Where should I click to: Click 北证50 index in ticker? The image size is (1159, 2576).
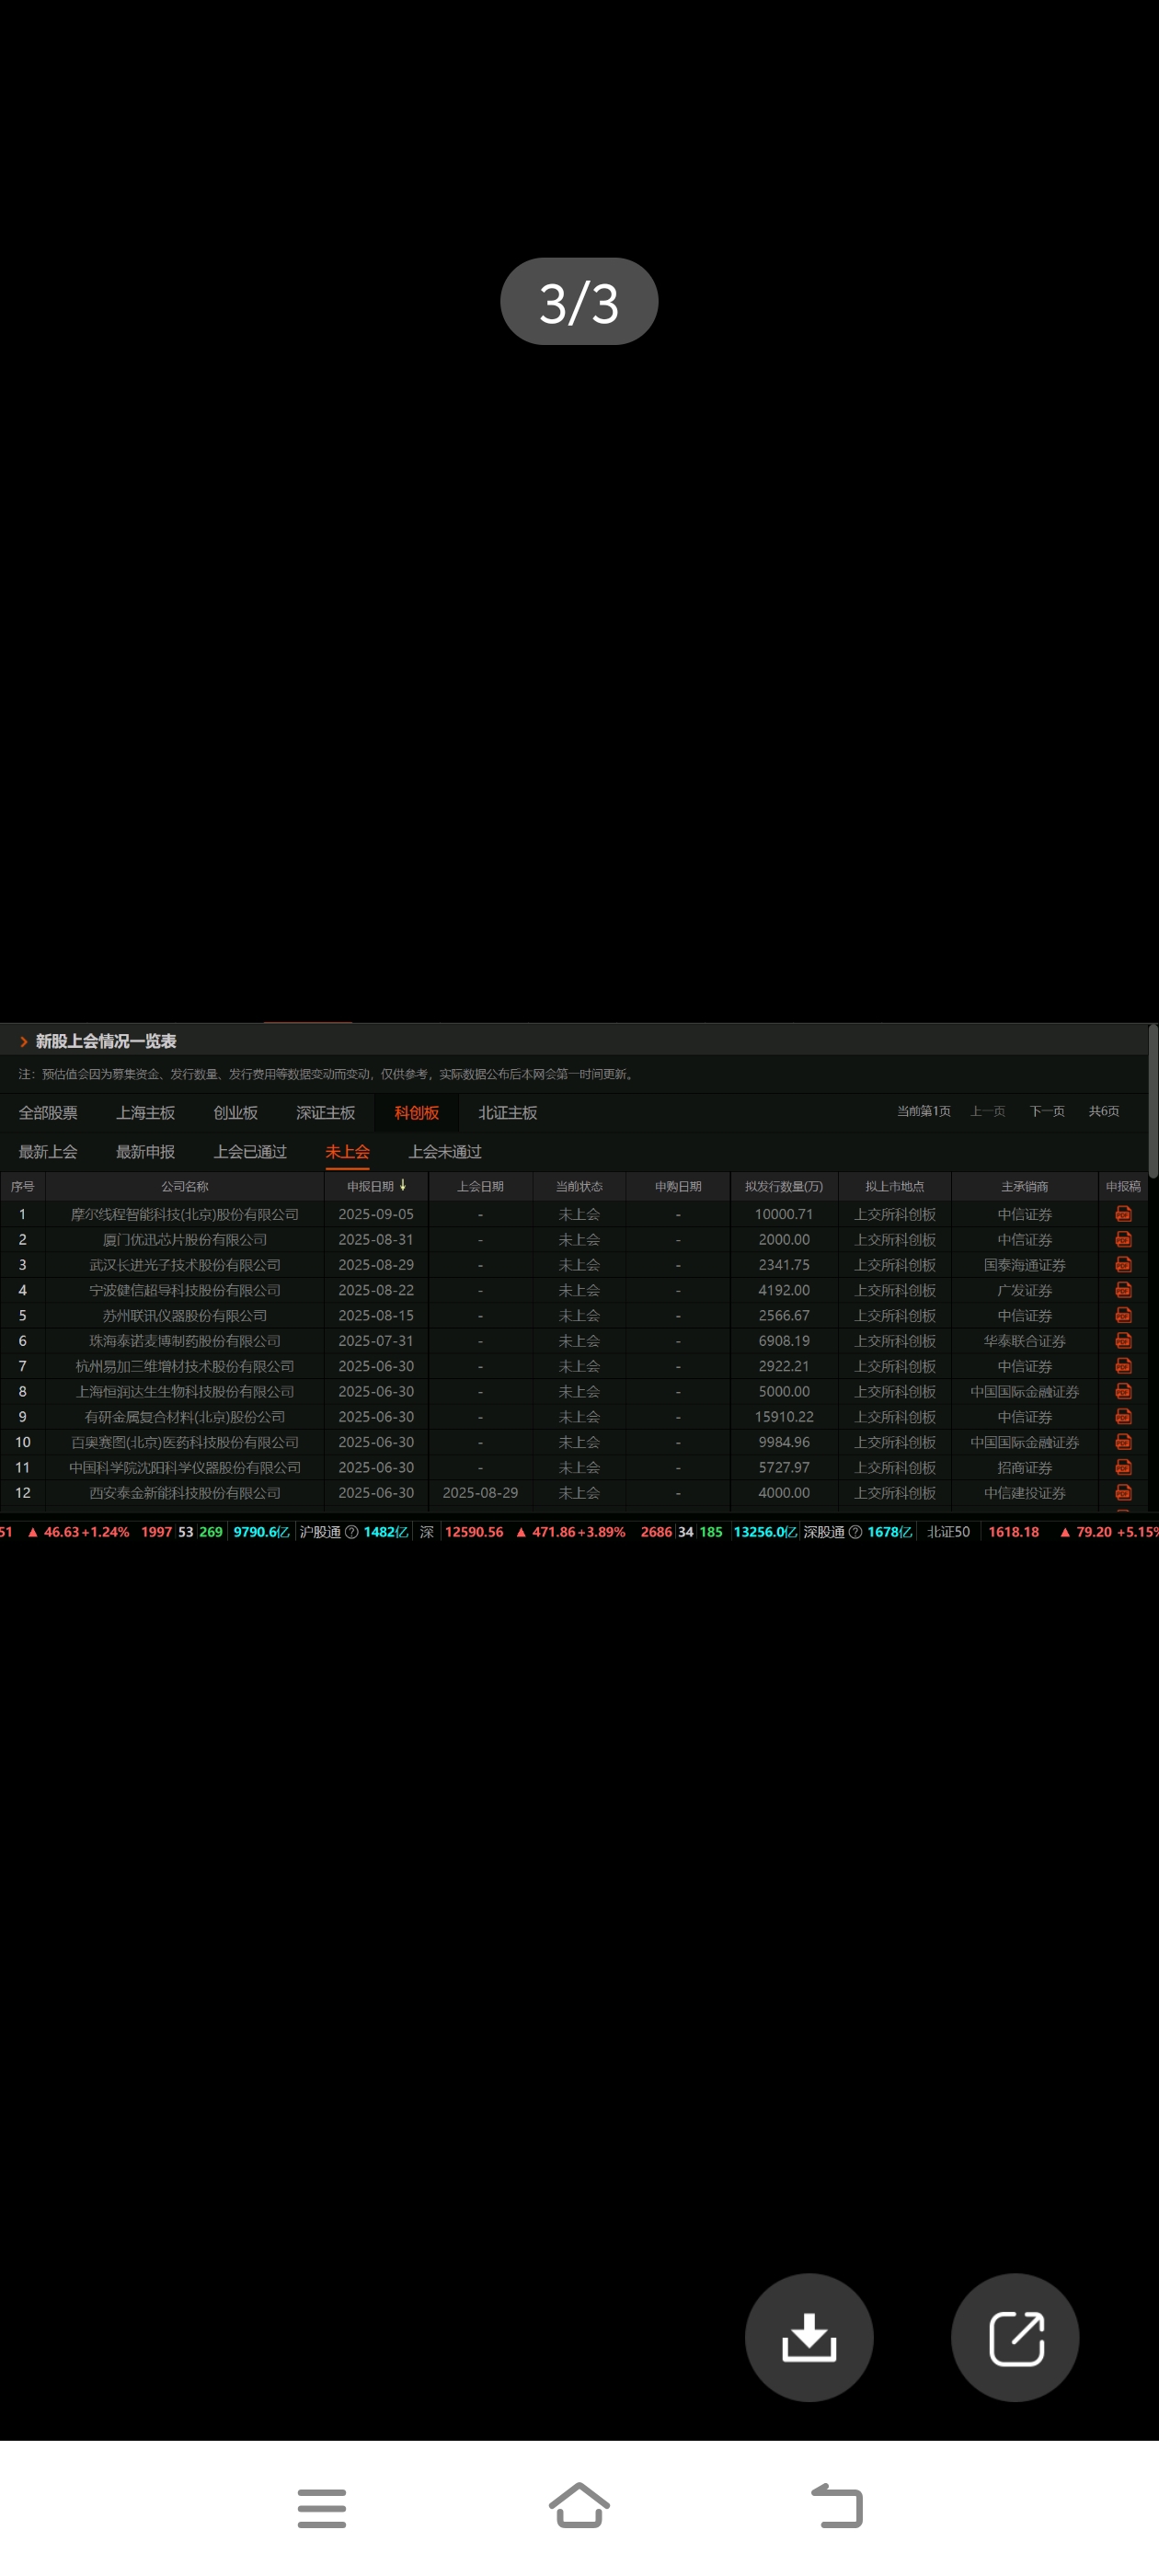[x=948, y=1532]
